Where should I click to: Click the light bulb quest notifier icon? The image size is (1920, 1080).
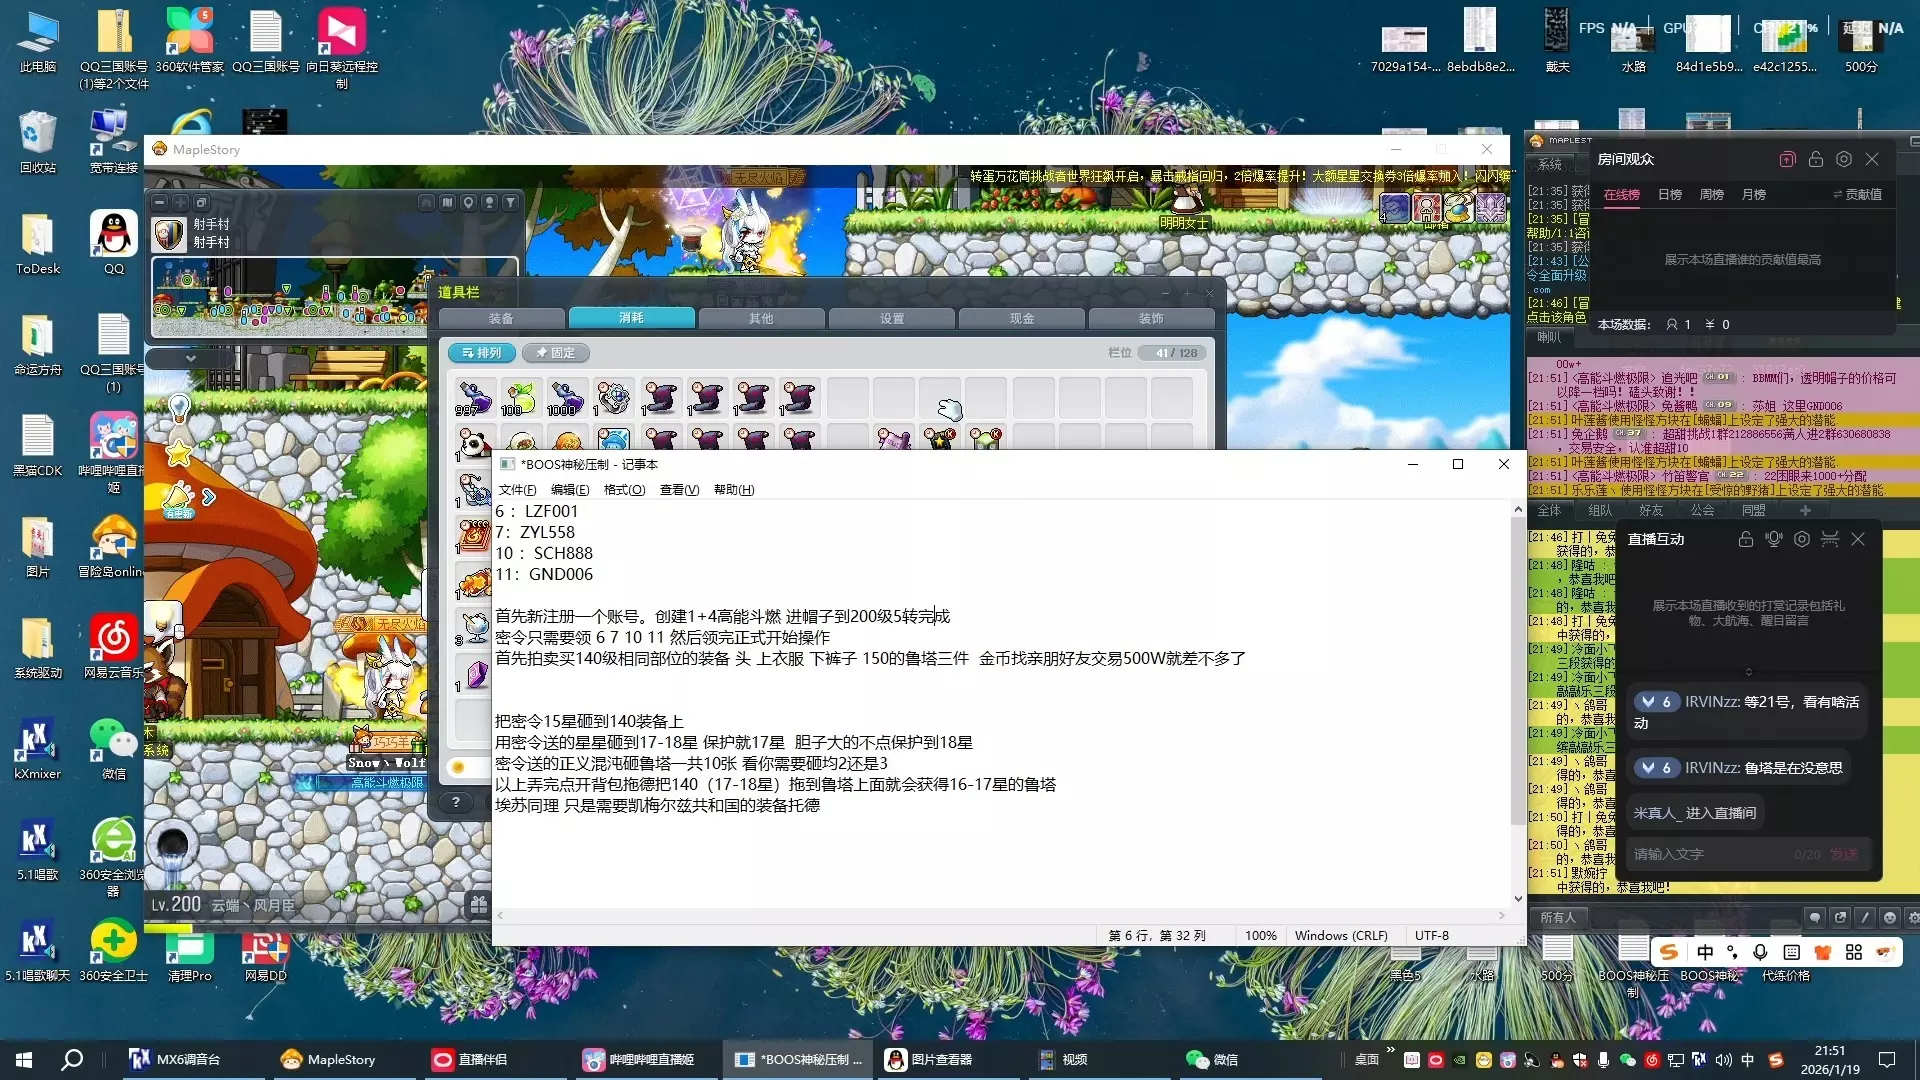pyautogui.click(x=179, y=407)
